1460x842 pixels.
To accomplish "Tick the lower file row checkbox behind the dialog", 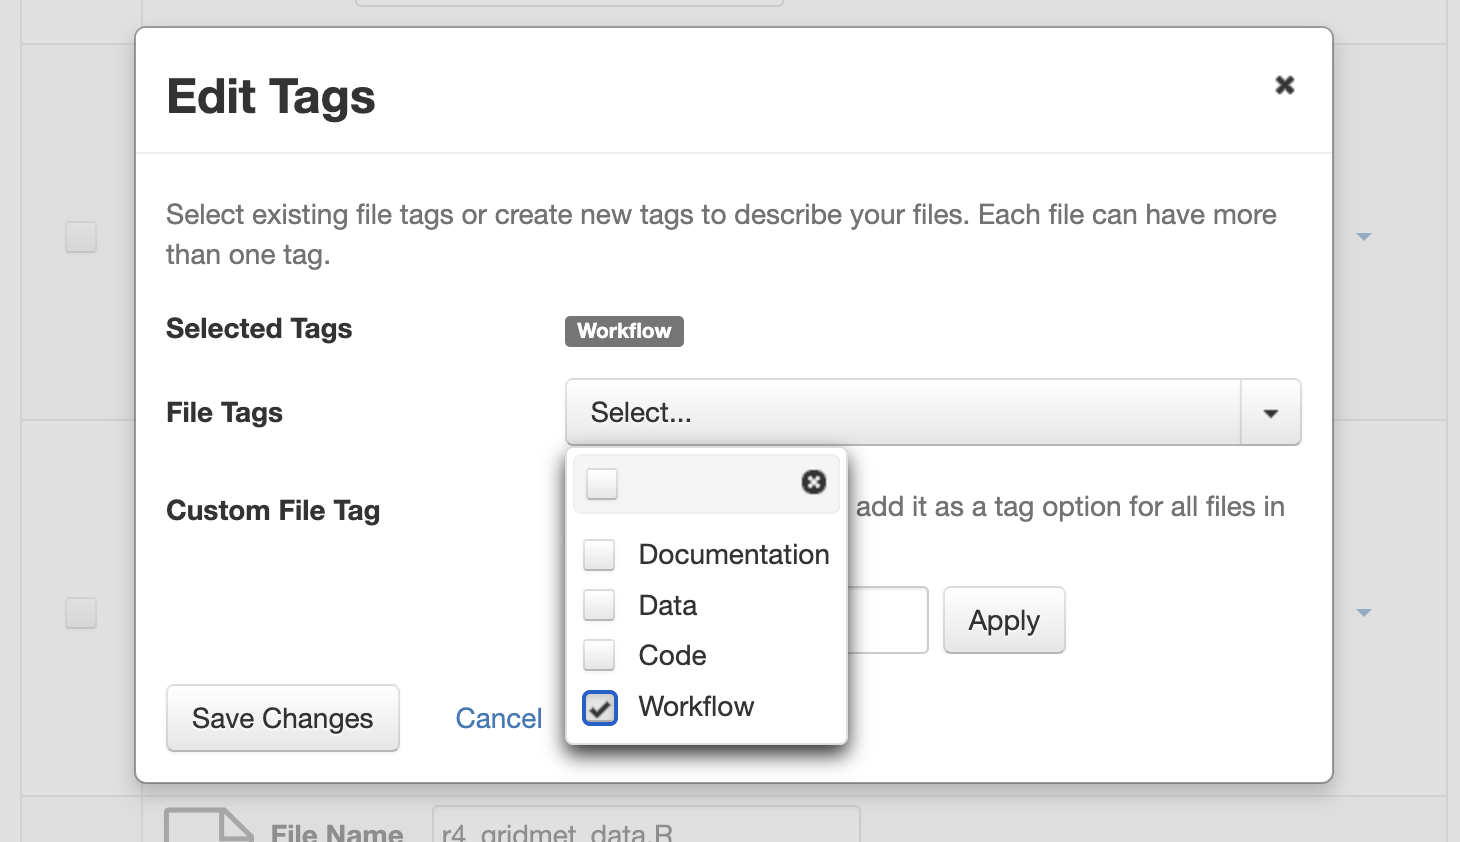I will click(x=81, y=613).
